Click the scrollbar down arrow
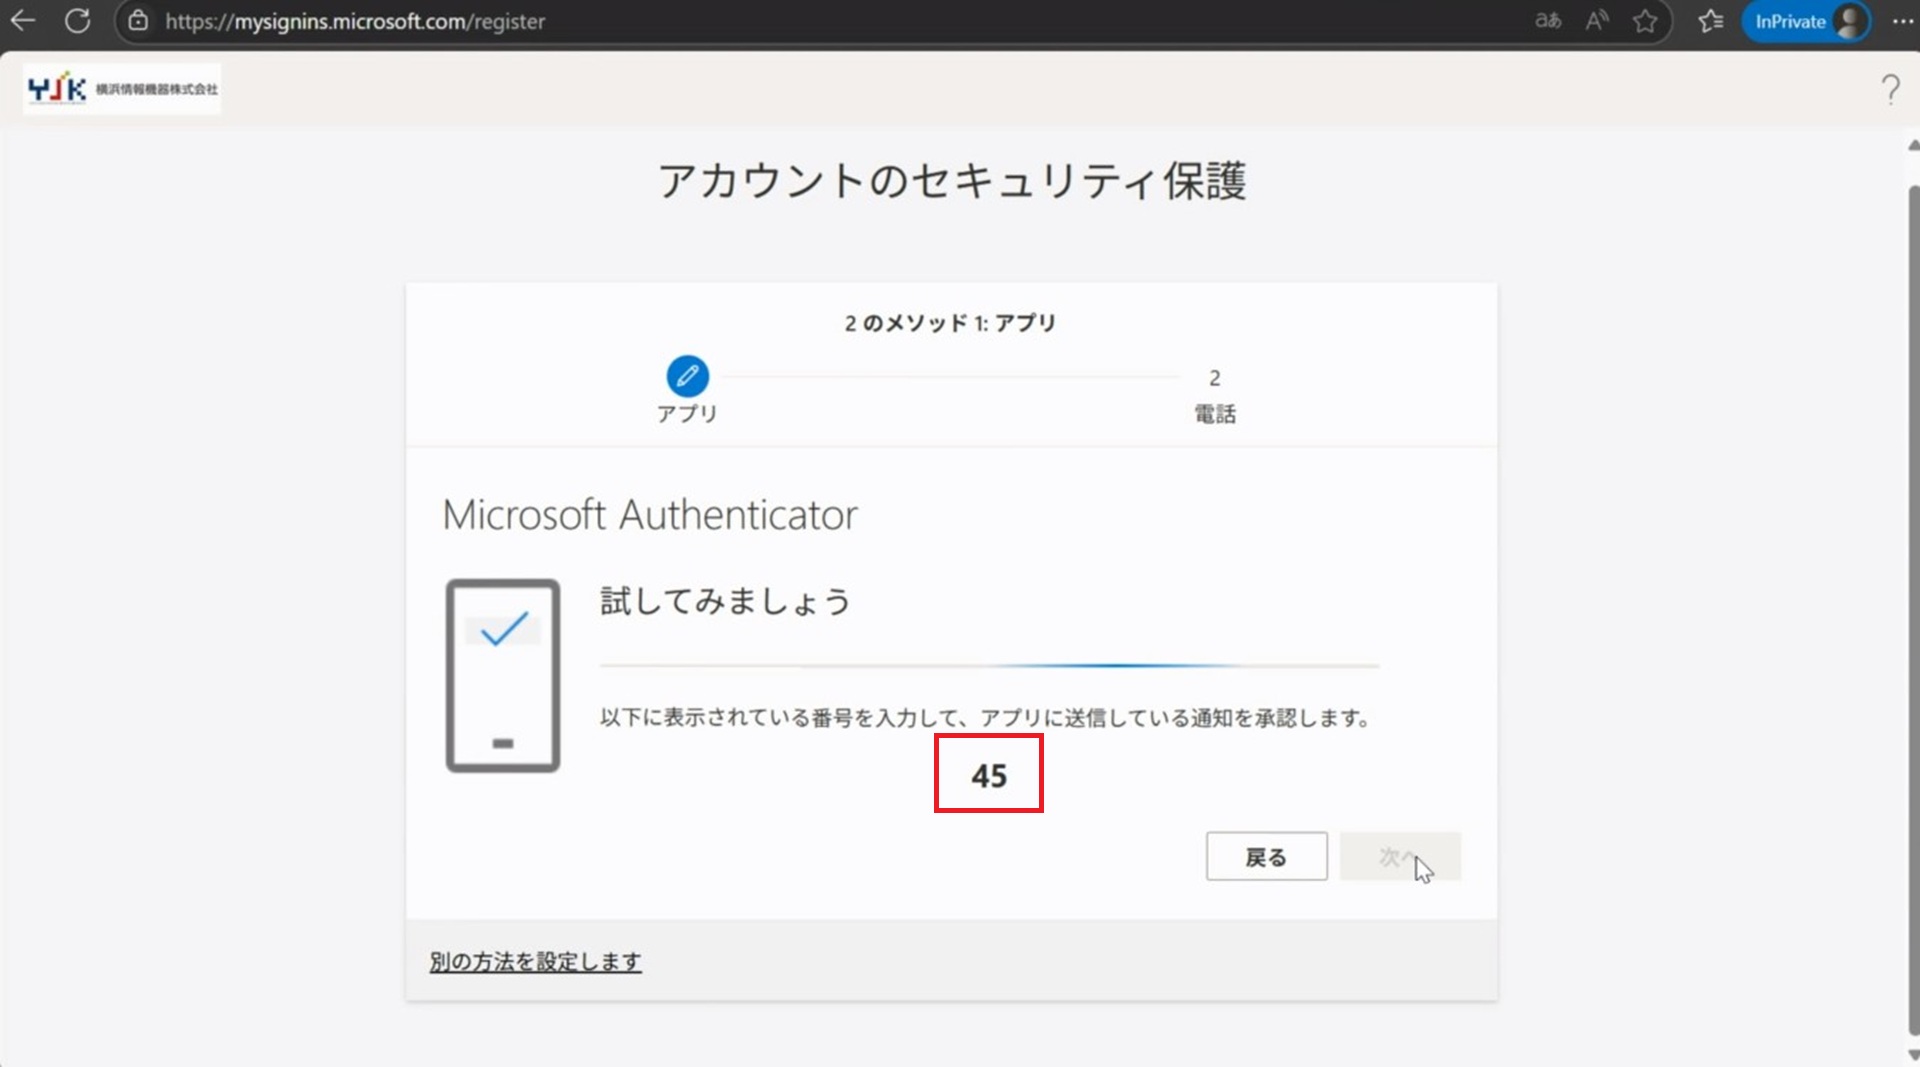This screenshot has height=1067, width=1920. [1912, 1054]
